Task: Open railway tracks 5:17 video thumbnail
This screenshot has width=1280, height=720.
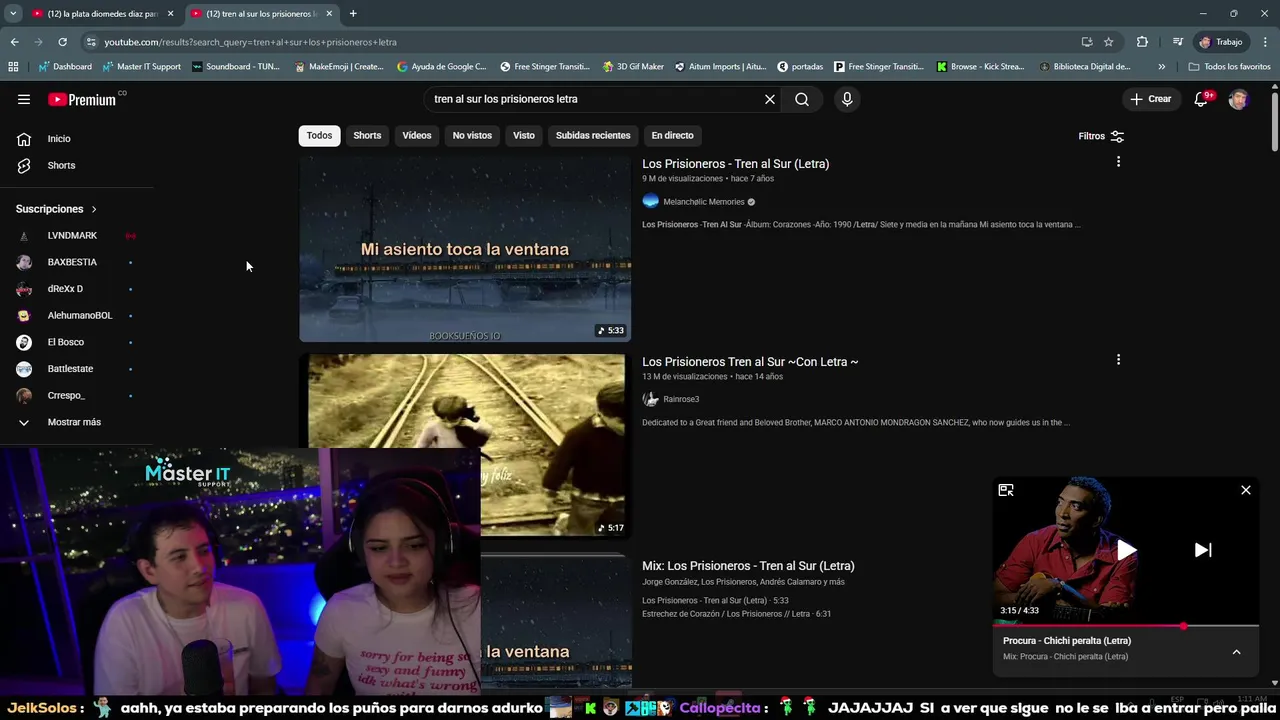Action: (x=467, y=445)
